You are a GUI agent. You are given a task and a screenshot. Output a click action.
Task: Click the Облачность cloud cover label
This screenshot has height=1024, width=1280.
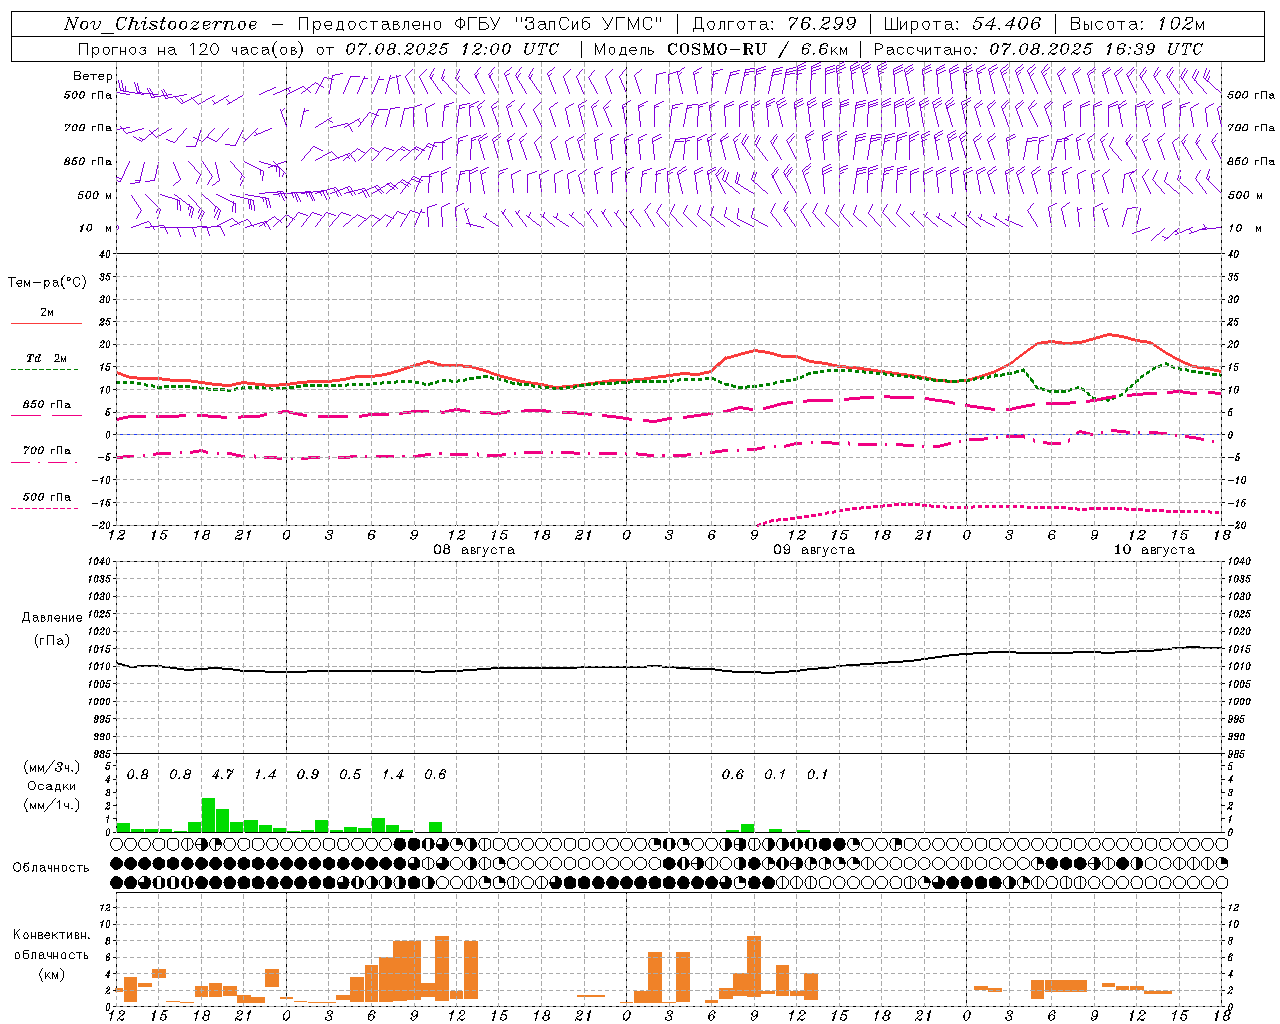click(x=51, y=867)
